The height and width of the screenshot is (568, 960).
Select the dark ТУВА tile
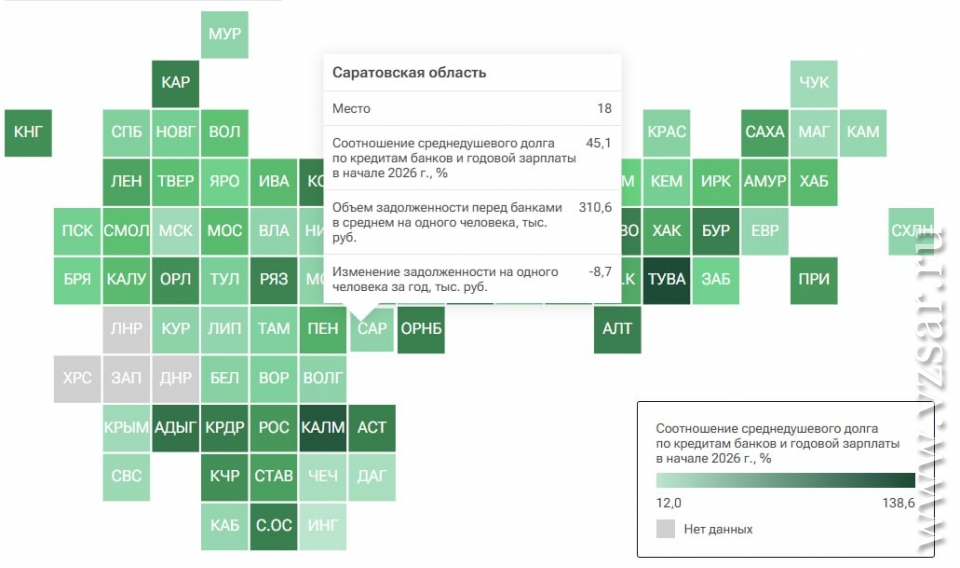click(667, 280)
